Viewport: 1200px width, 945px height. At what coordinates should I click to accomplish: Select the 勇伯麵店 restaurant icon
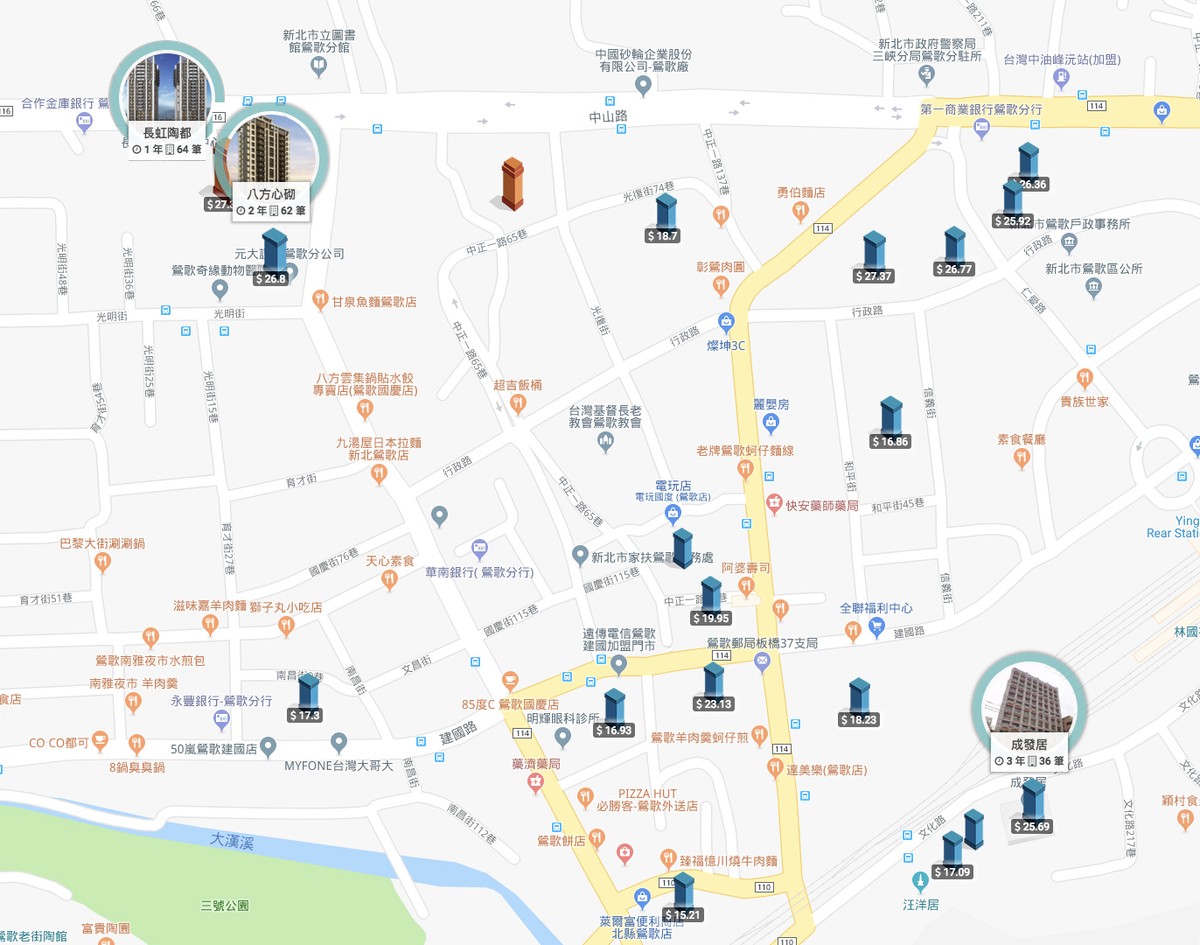coord(799,211)
